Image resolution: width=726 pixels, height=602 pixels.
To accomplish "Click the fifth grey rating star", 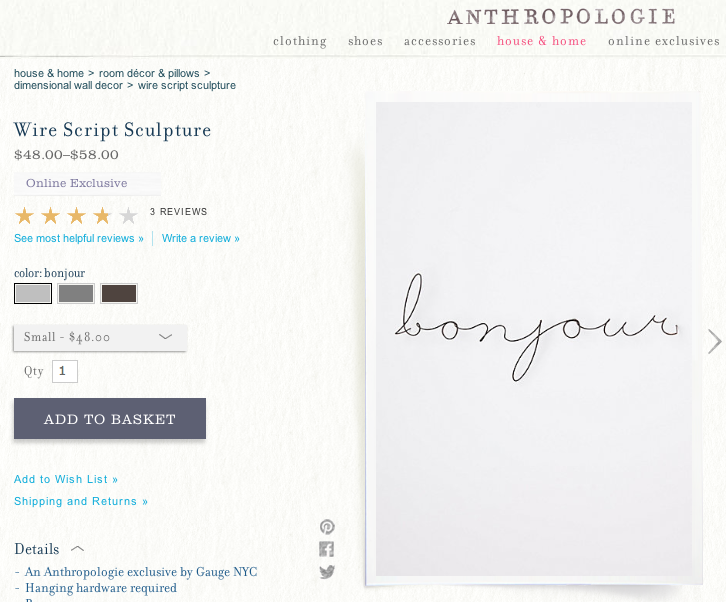I will (128, 216).
